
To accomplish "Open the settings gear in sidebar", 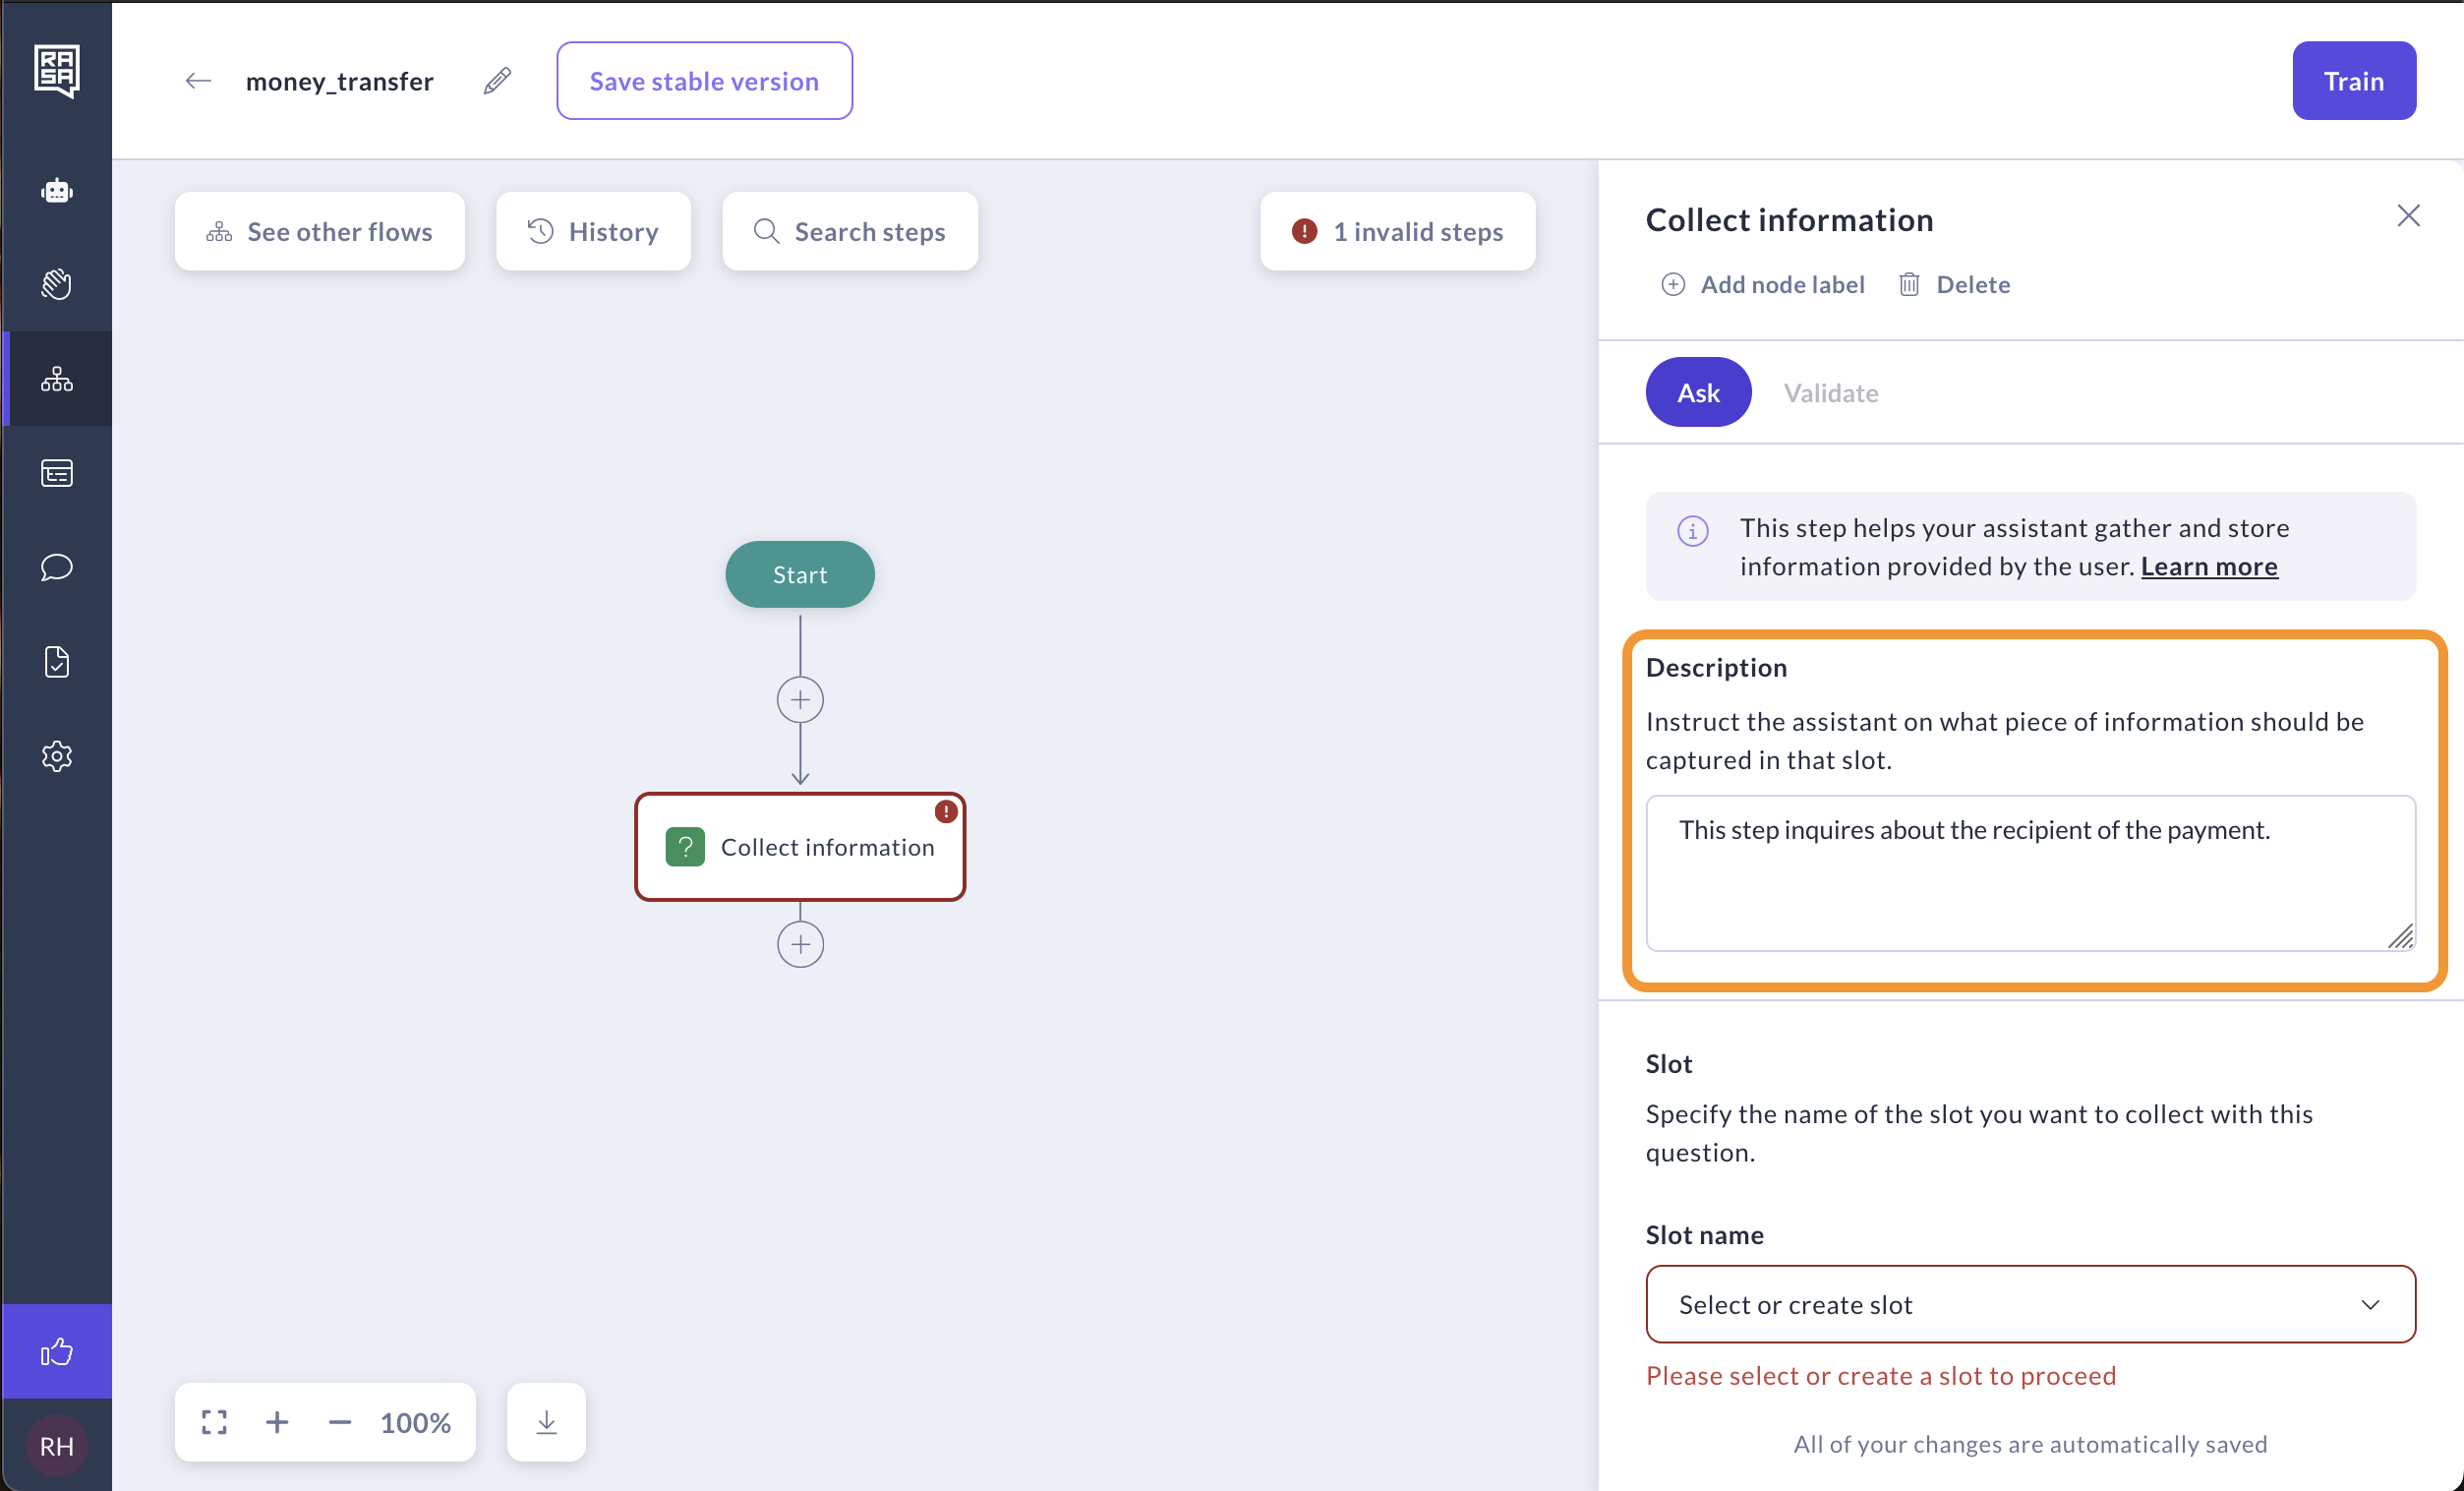I will (57, 756).
